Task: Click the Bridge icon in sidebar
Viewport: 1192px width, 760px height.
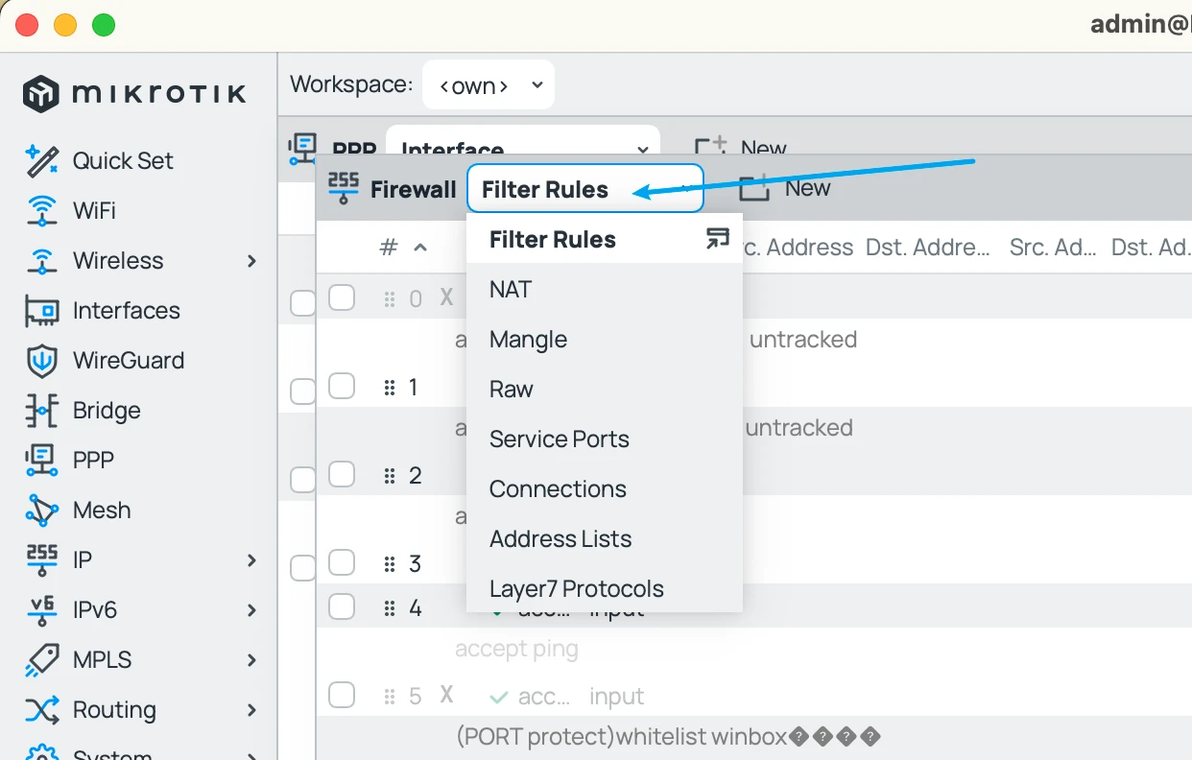Action: coord(41,411)
